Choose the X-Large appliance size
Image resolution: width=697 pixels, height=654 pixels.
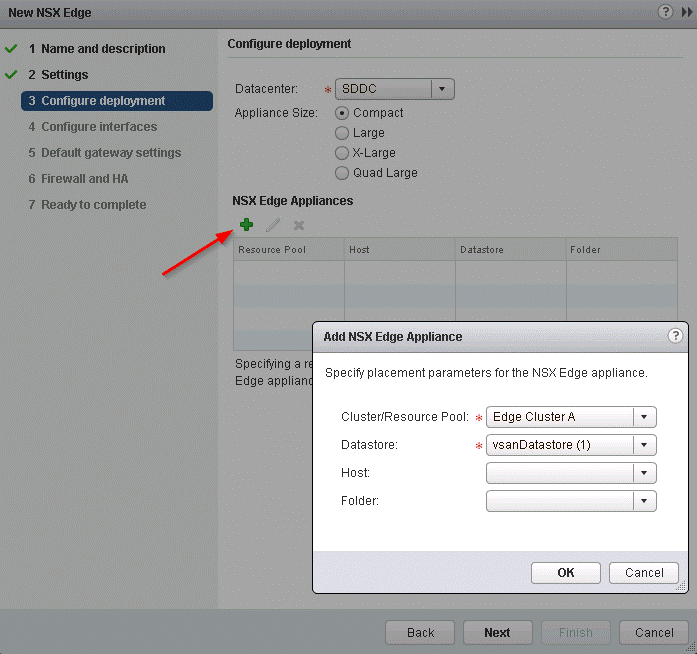click(342, 153)
